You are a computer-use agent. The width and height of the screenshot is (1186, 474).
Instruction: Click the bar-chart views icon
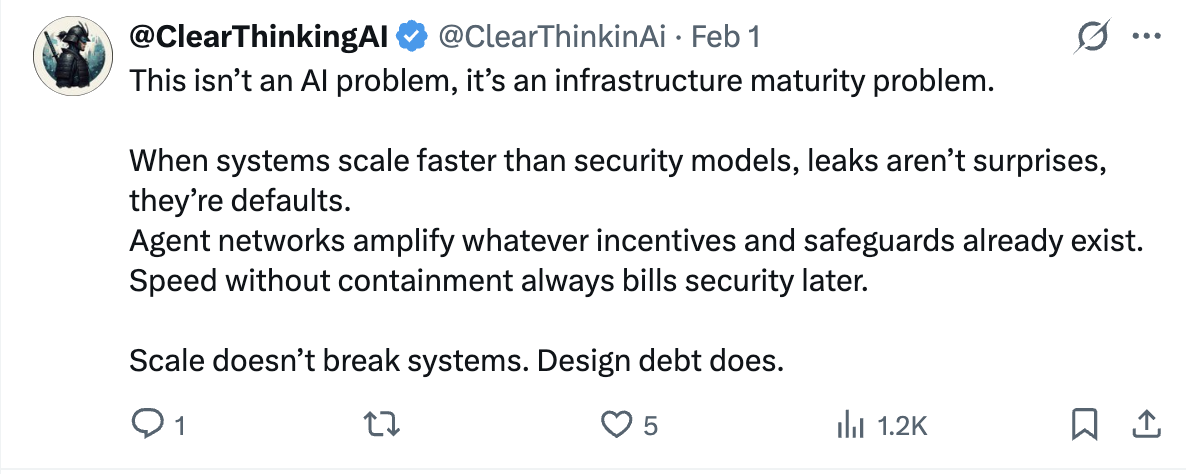[x=849, y=425]
